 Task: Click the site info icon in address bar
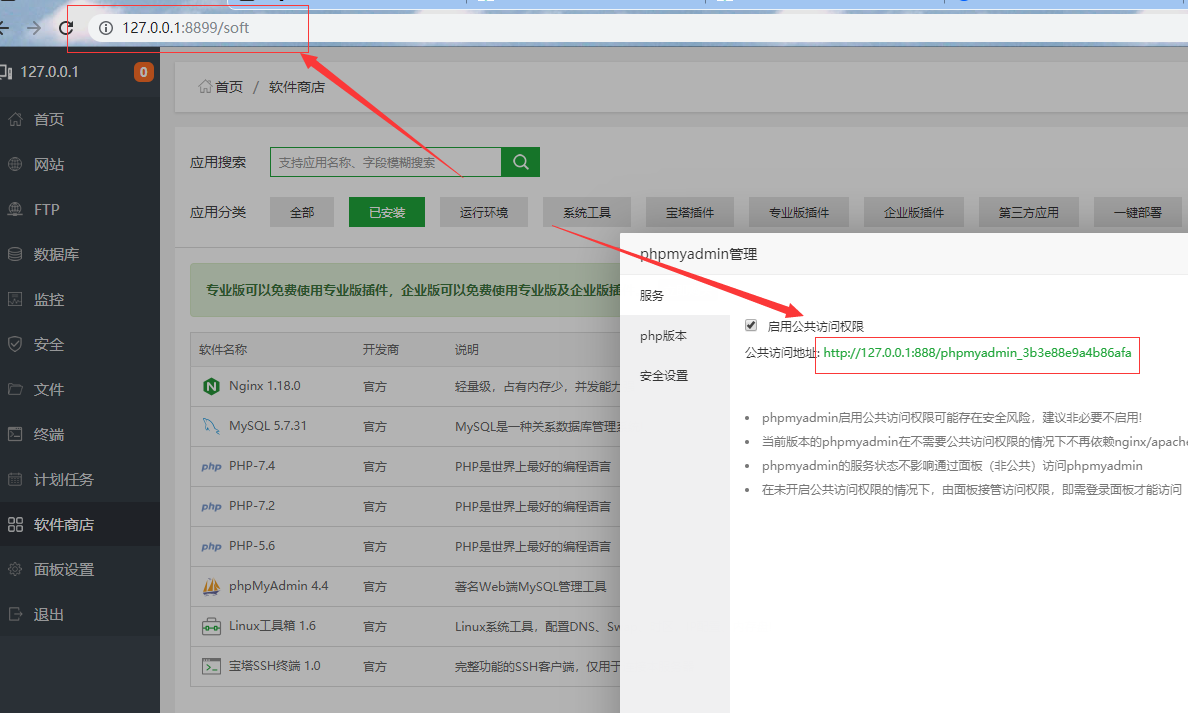(x=106, y=28)
